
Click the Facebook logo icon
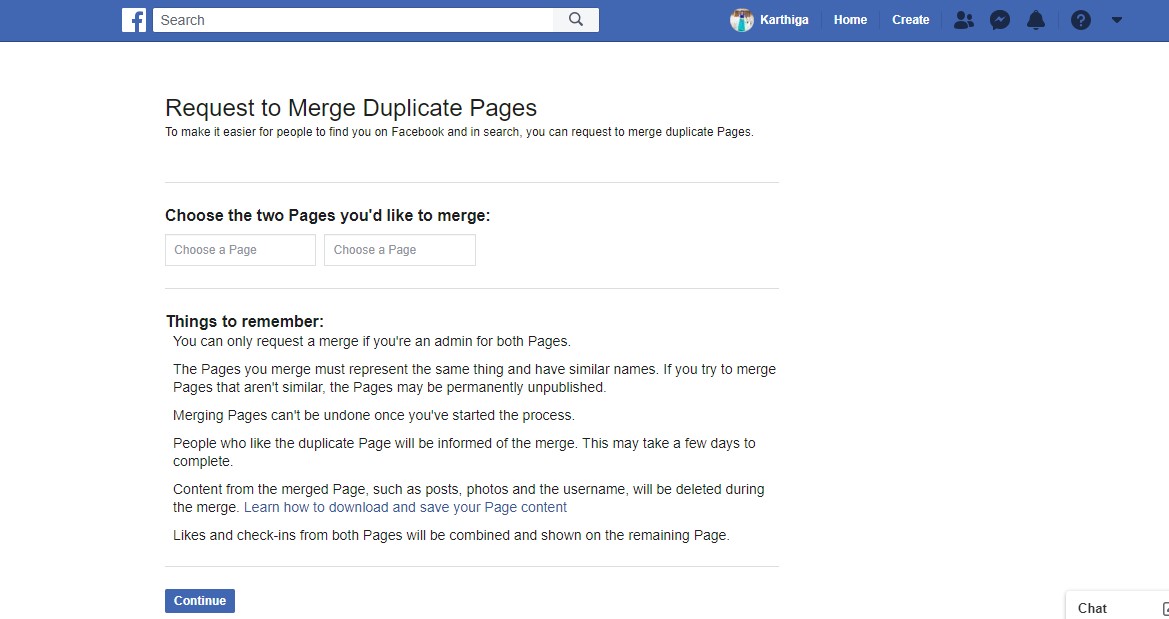tap(134, 20)
